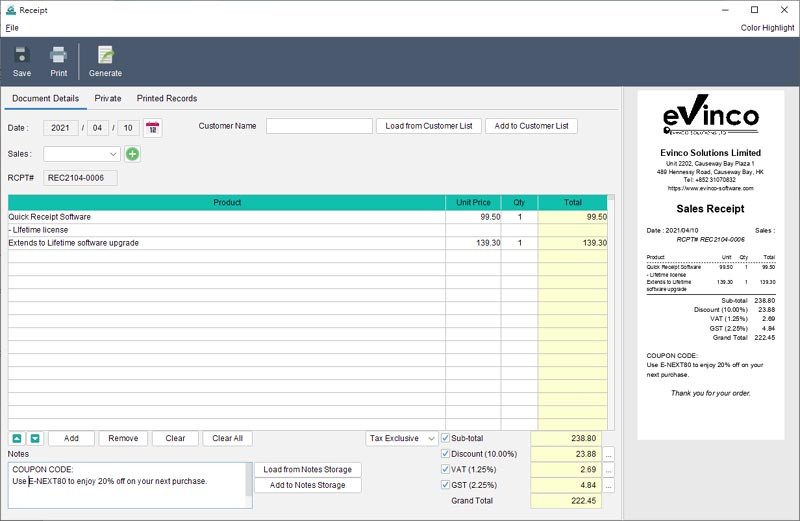The width and height of the screenshot is (800, 521).
Task: Click Load from Customer List button
Action: [x=428, y=126]
